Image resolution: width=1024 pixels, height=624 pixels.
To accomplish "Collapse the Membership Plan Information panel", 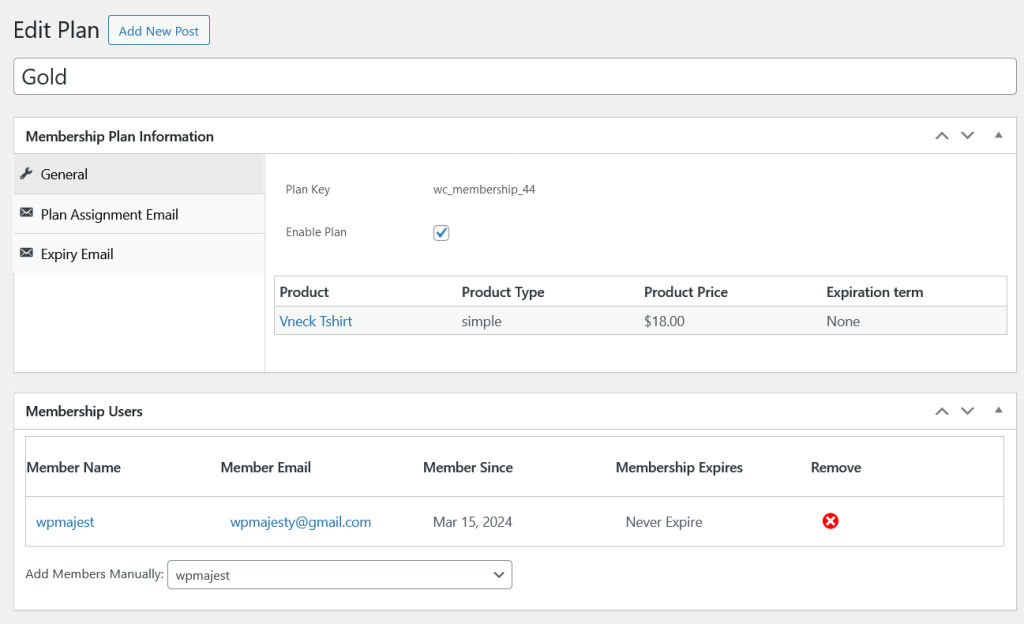I will click(998, 136).
